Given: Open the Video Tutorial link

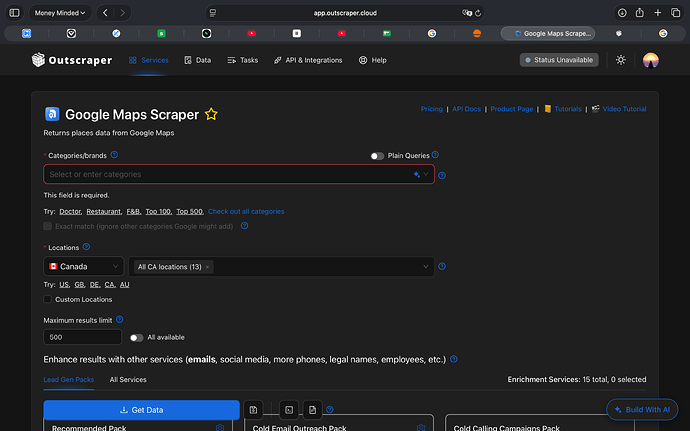Looking at the screenshot, I should pyautogui.click(x=619, y=109).
